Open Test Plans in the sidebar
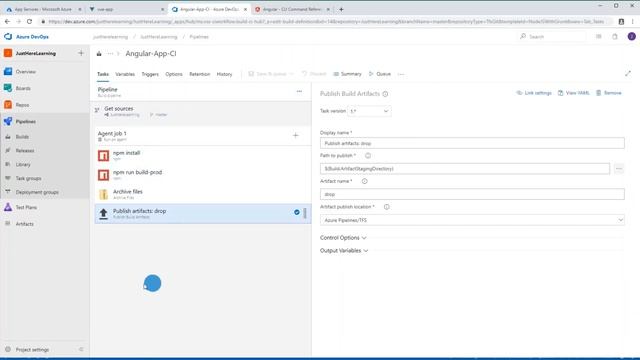 (x=26, y=207)
